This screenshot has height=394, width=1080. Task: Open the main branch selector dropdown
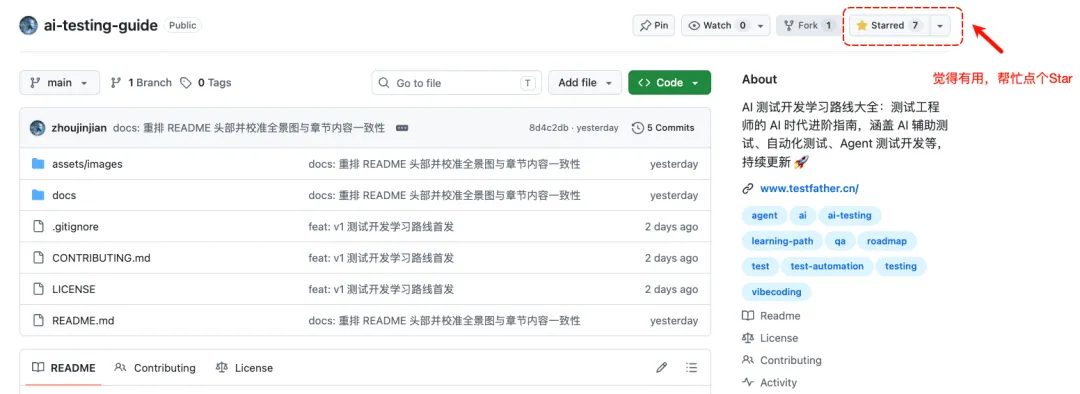coord(59,83)
